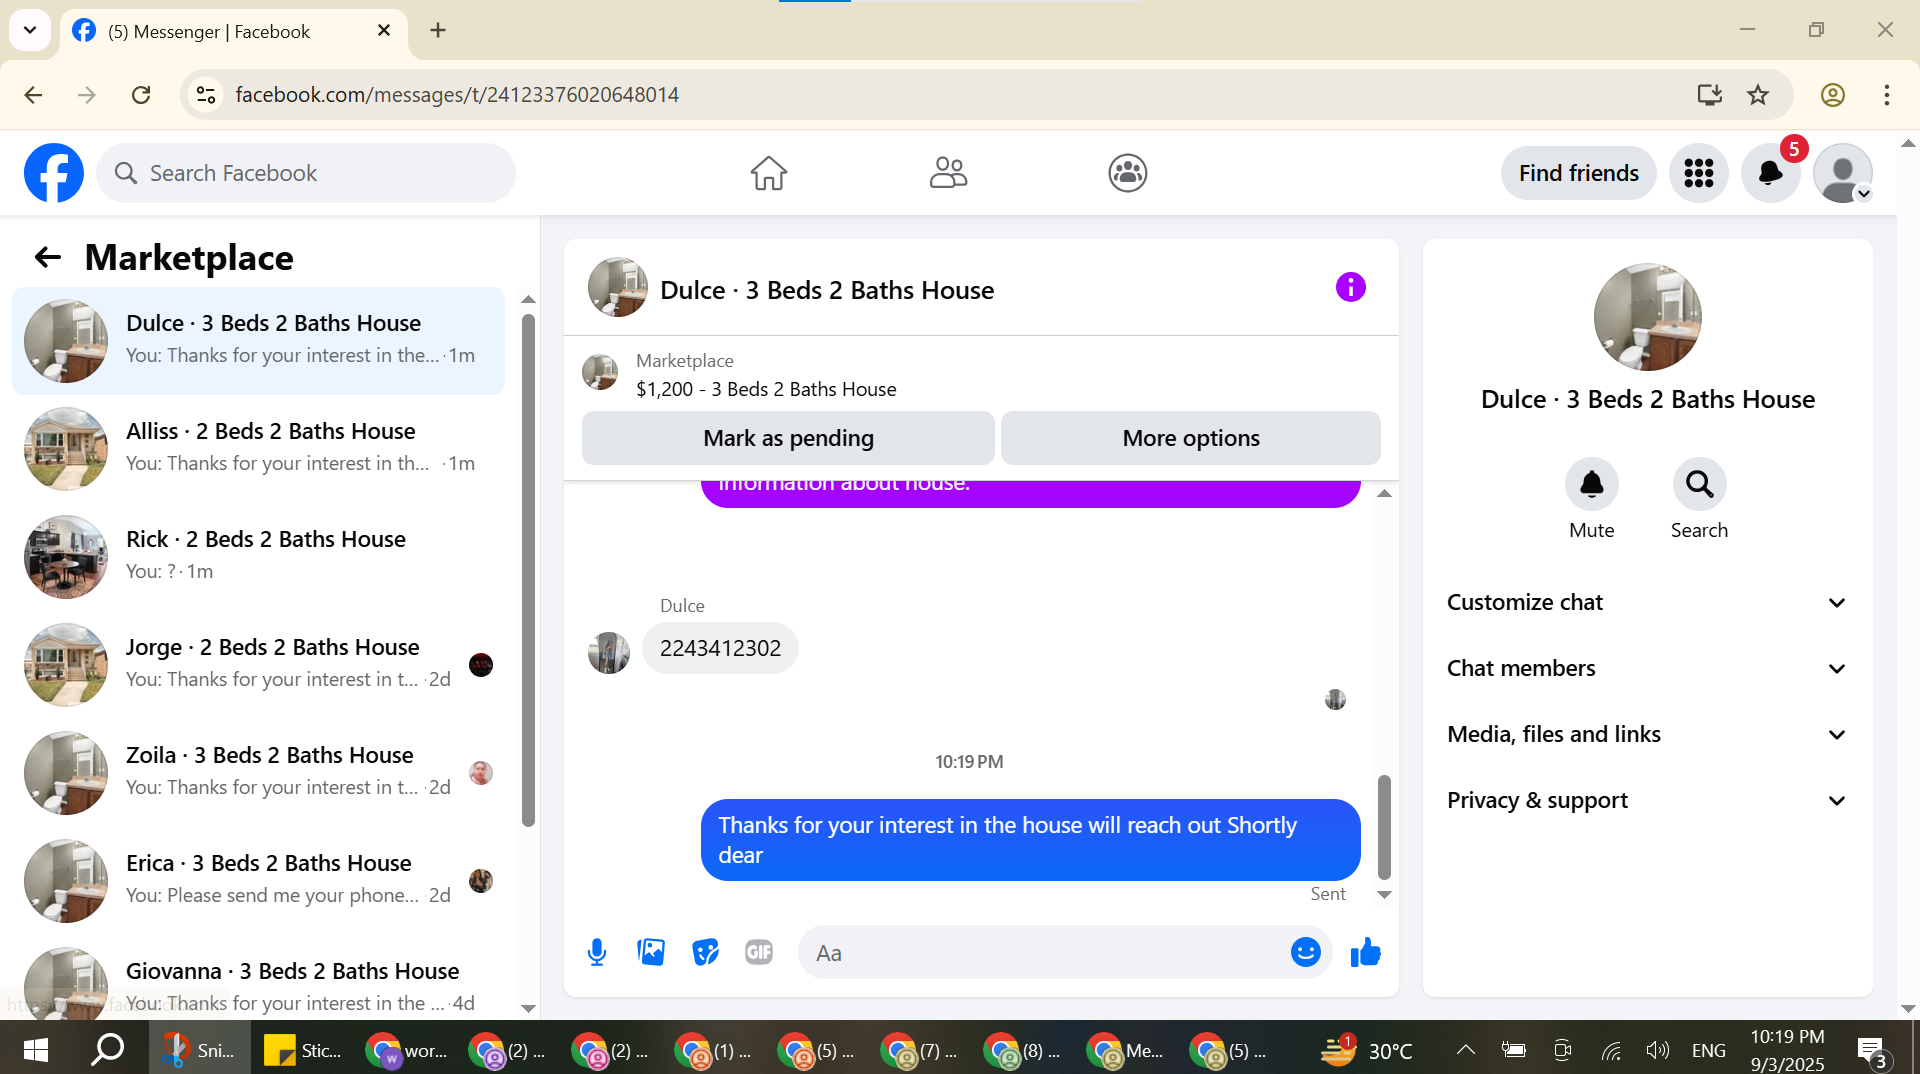Select Zoila 3 Beds 2 Baths House chat
Screen dimensions: 1920x1074
258,772
